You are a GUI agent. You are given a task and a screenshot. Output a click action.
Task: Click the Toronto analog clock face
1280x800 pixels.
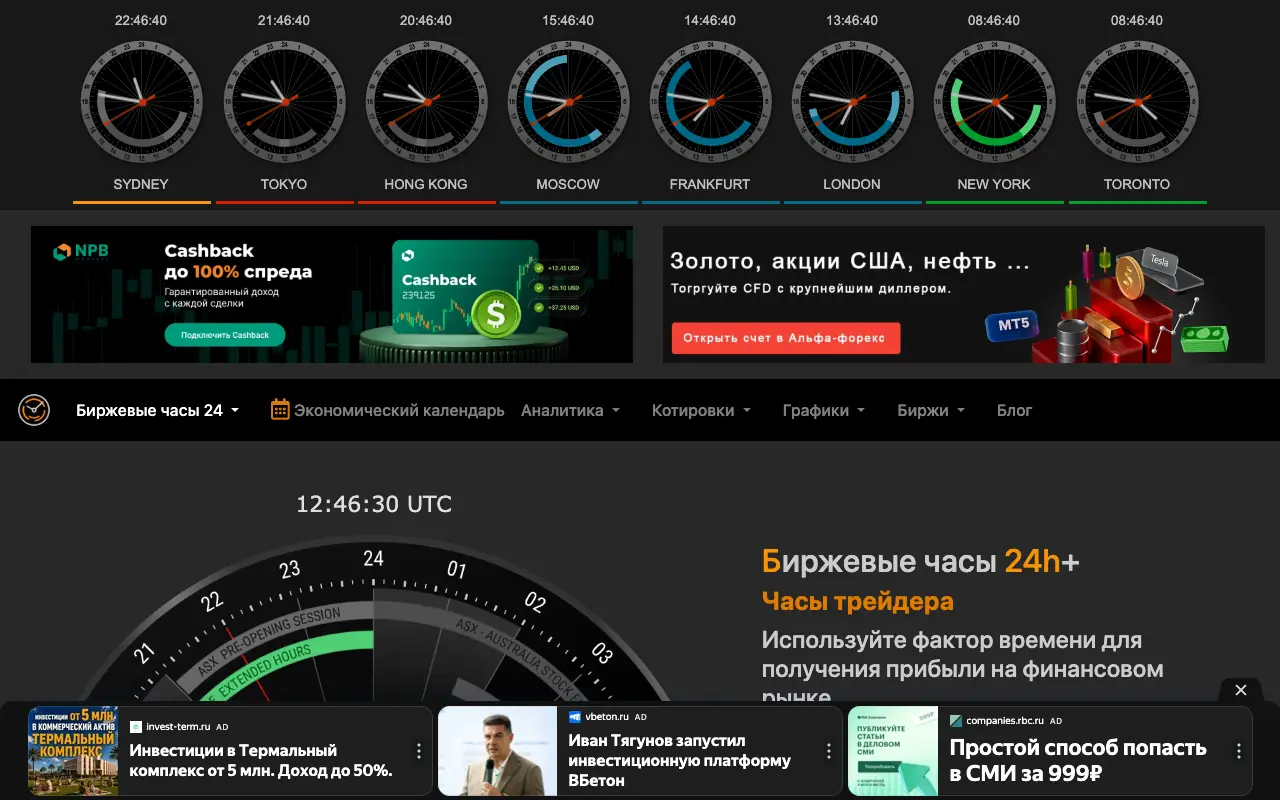click(1137, 102)
